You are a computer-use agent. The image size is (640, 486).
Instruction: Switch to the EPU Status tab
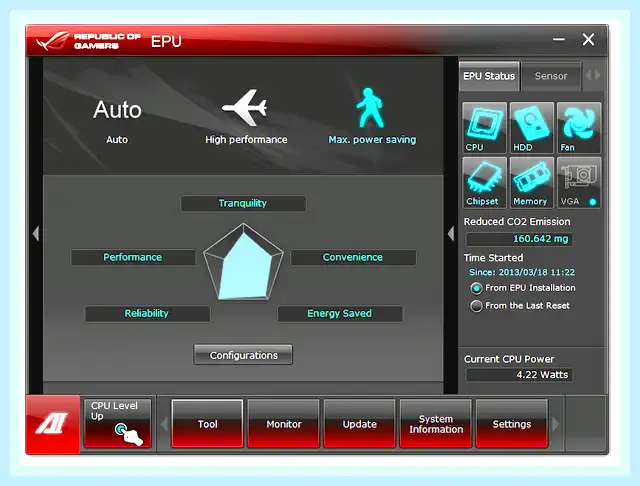(x=489, y=76)
